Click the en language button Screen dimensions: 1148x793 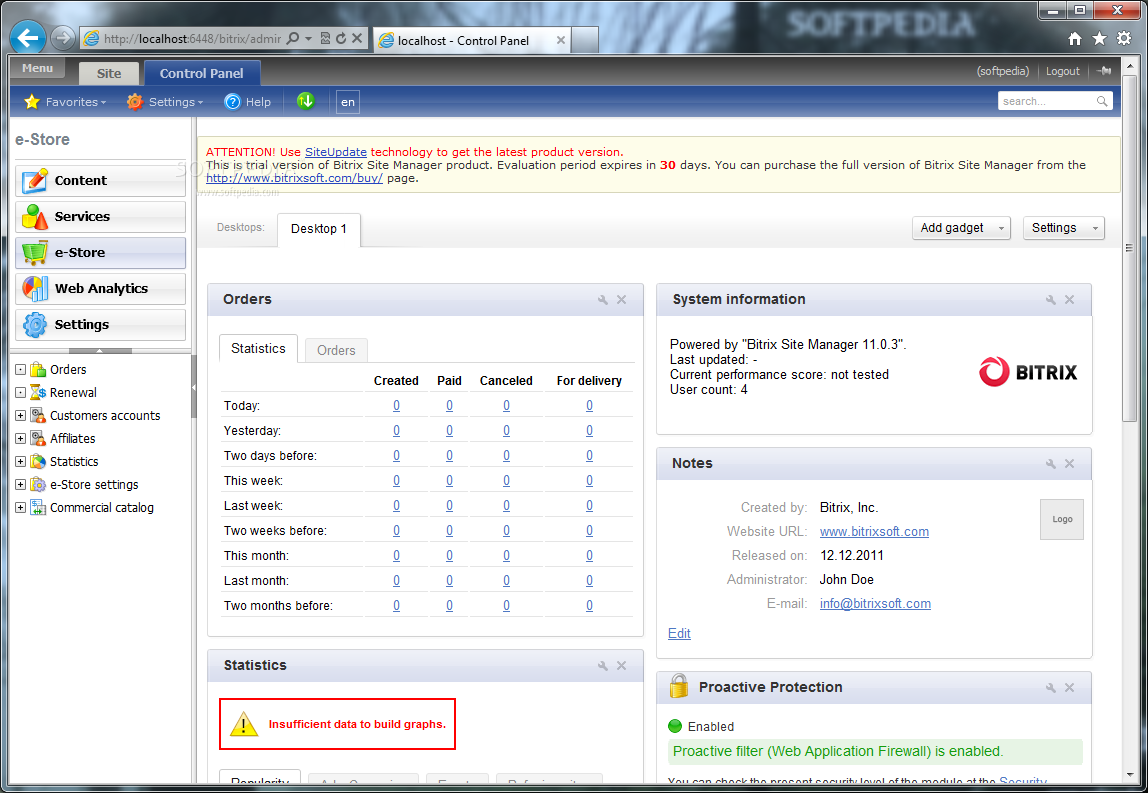[348, 102]
